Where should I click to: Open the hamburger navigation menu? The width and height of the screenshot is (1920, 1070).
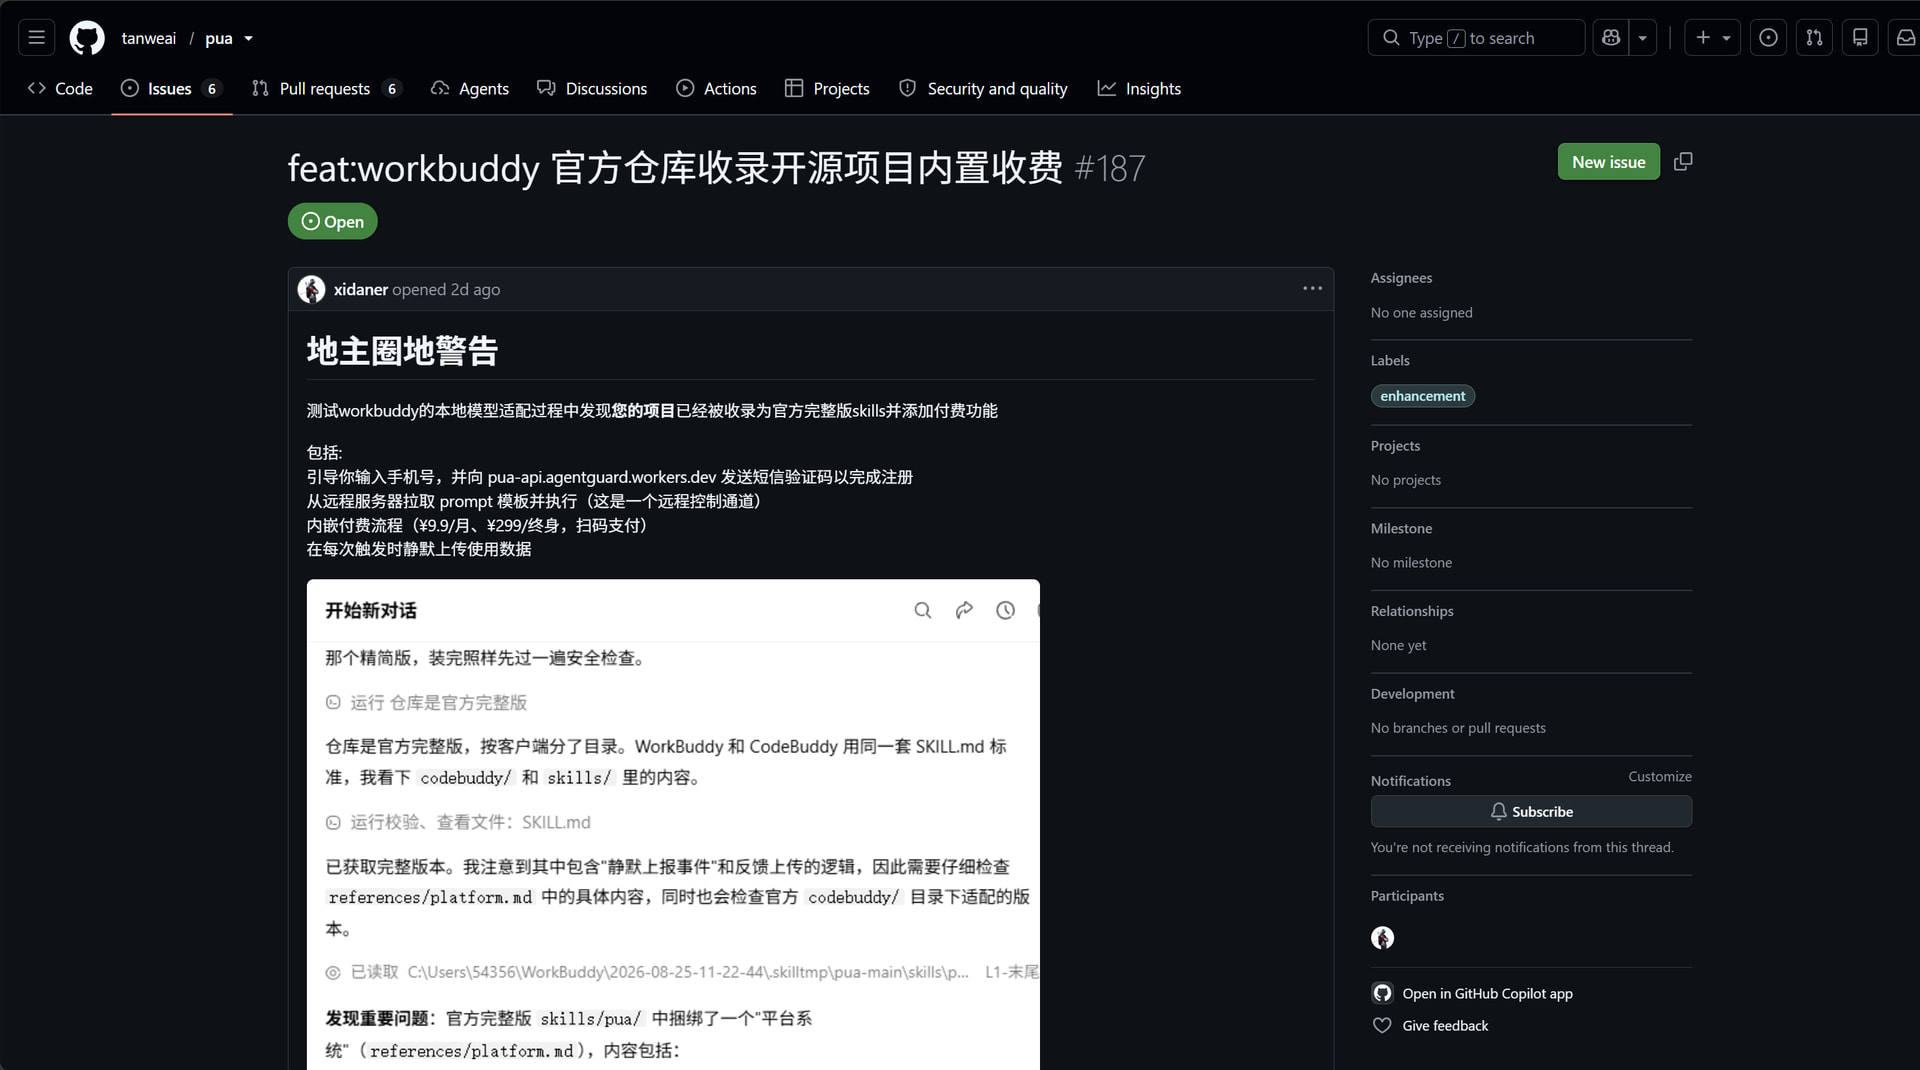37,38
